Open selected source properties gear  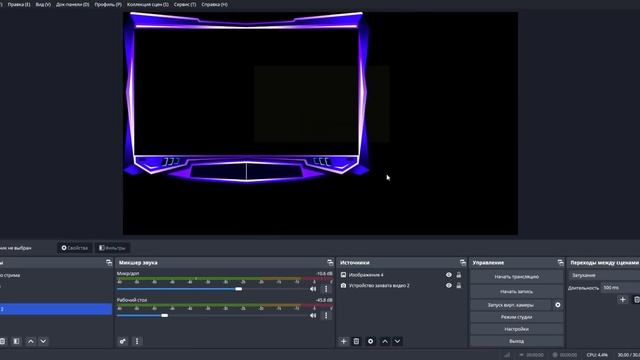tap(371, 341)
